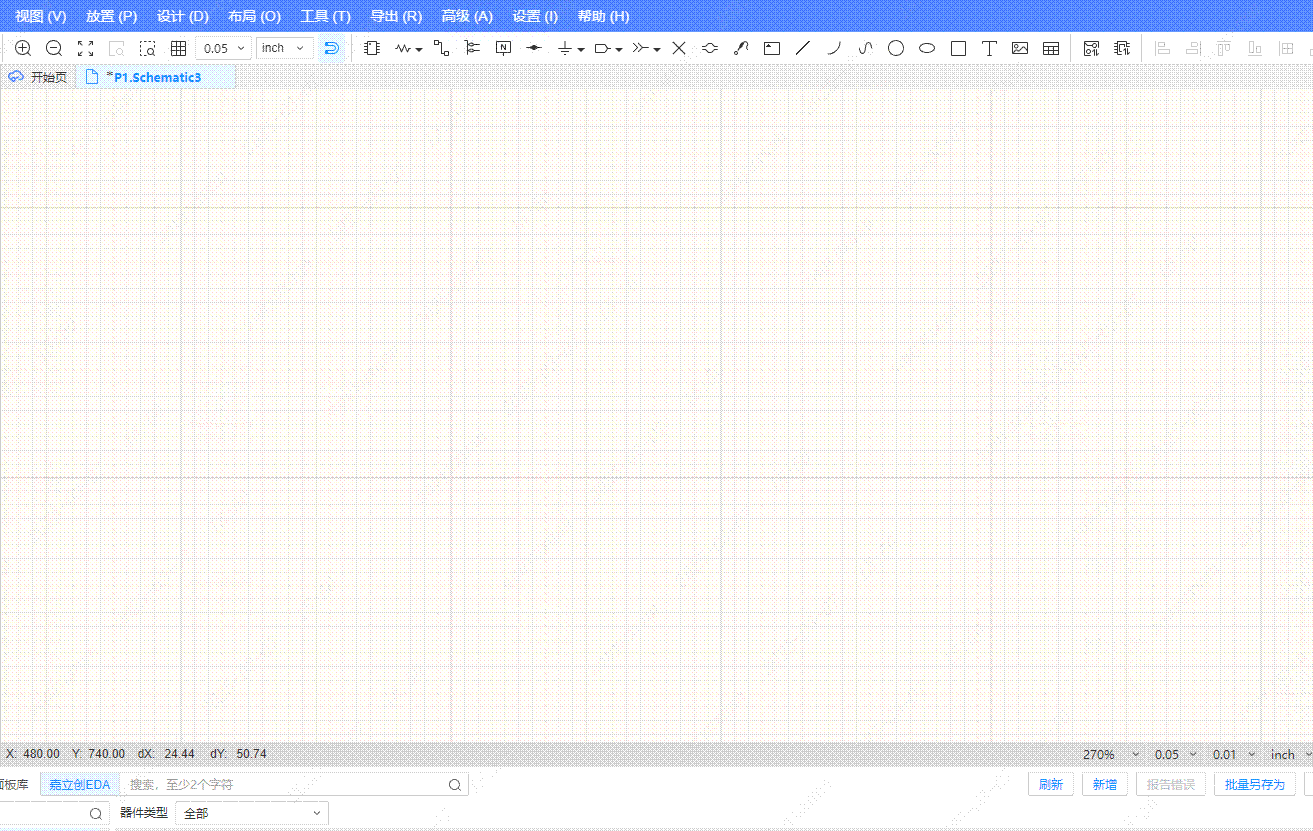Choose the wire drawing tool
The width and height of the screenshot is (1313, 831).
click(x=441, y=48)
